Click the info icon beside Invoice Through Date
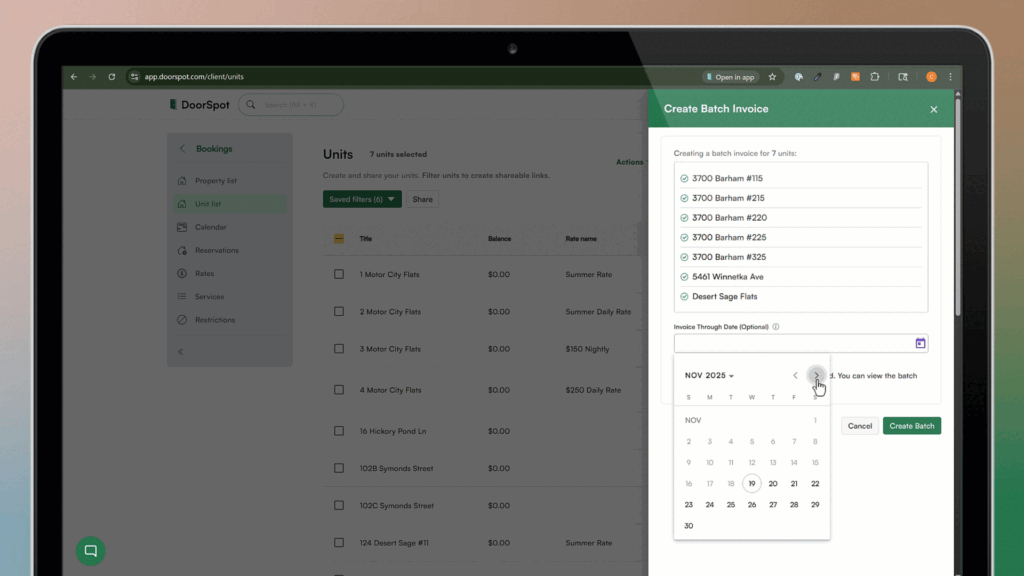 tap(776, 327)
